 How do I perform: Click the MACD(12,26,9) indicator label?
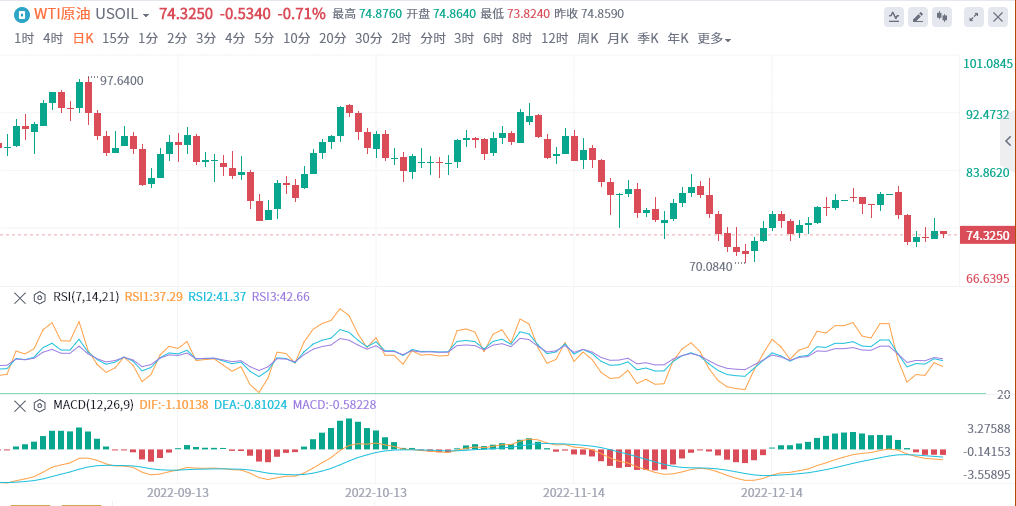[93, 406]
